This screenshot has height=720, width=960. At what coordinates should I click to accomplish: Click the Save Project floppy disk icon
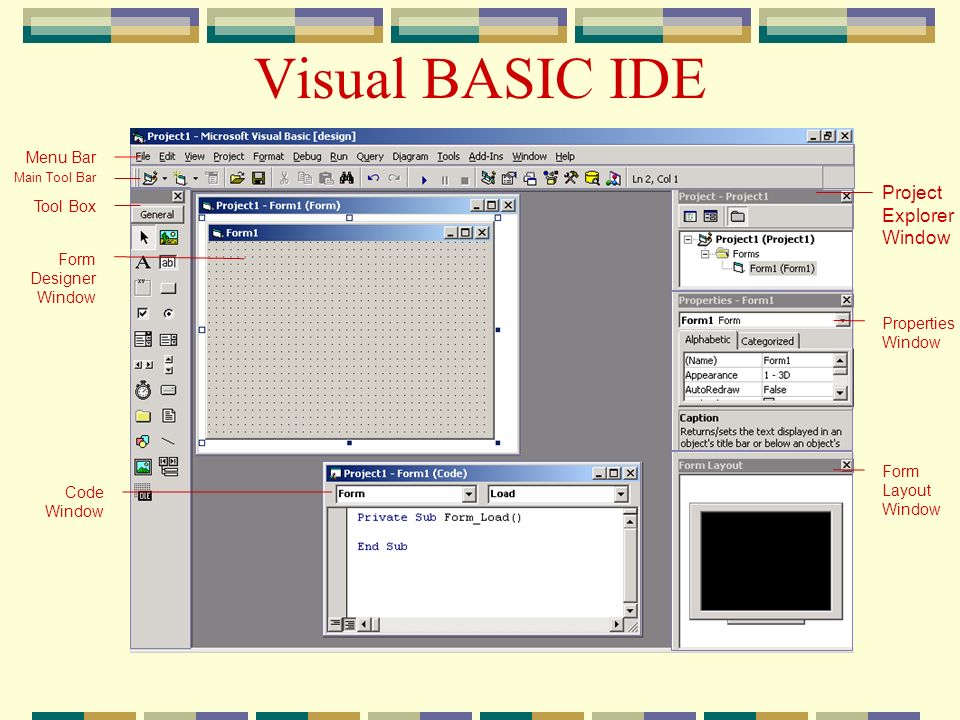pyautogui.click(x=258, y=178)
